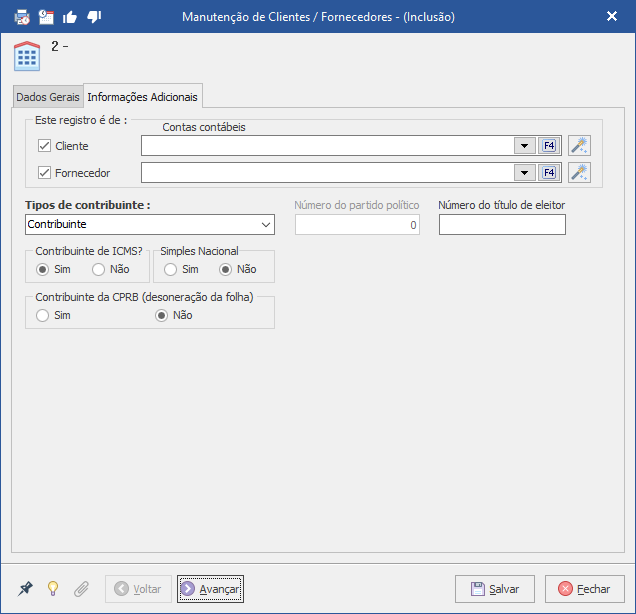
Task: Click the Salvar button
Action: (x=495, y=589)
